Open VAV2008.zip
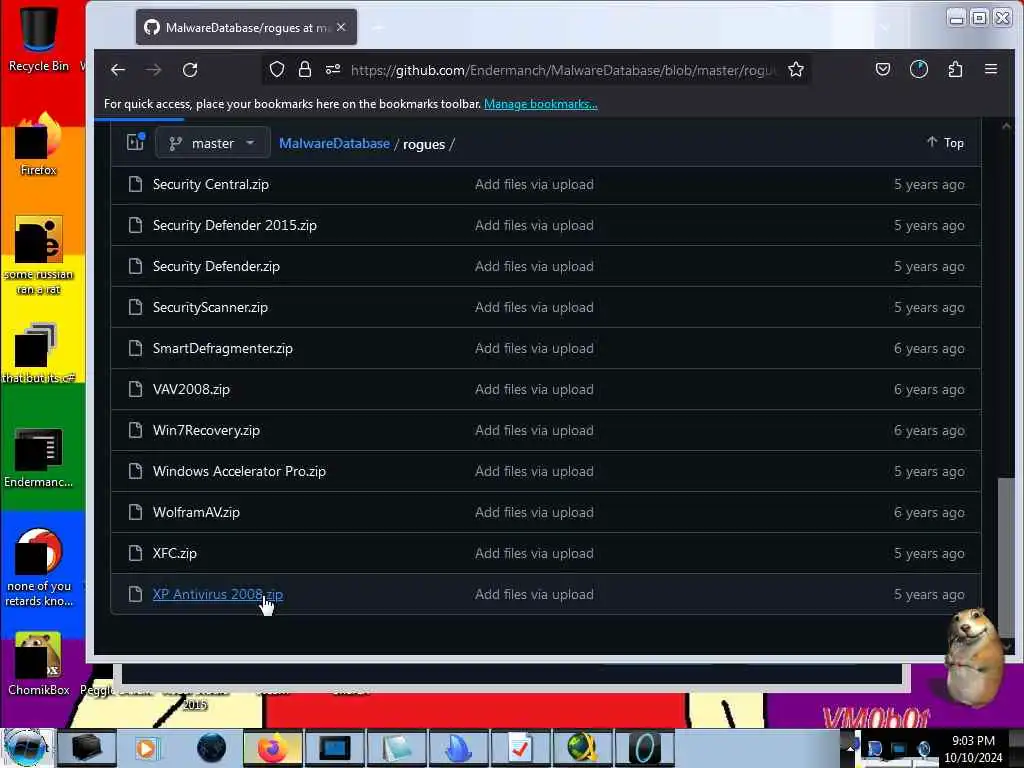Screen dimensions: 1024x768 coord(191,389)
